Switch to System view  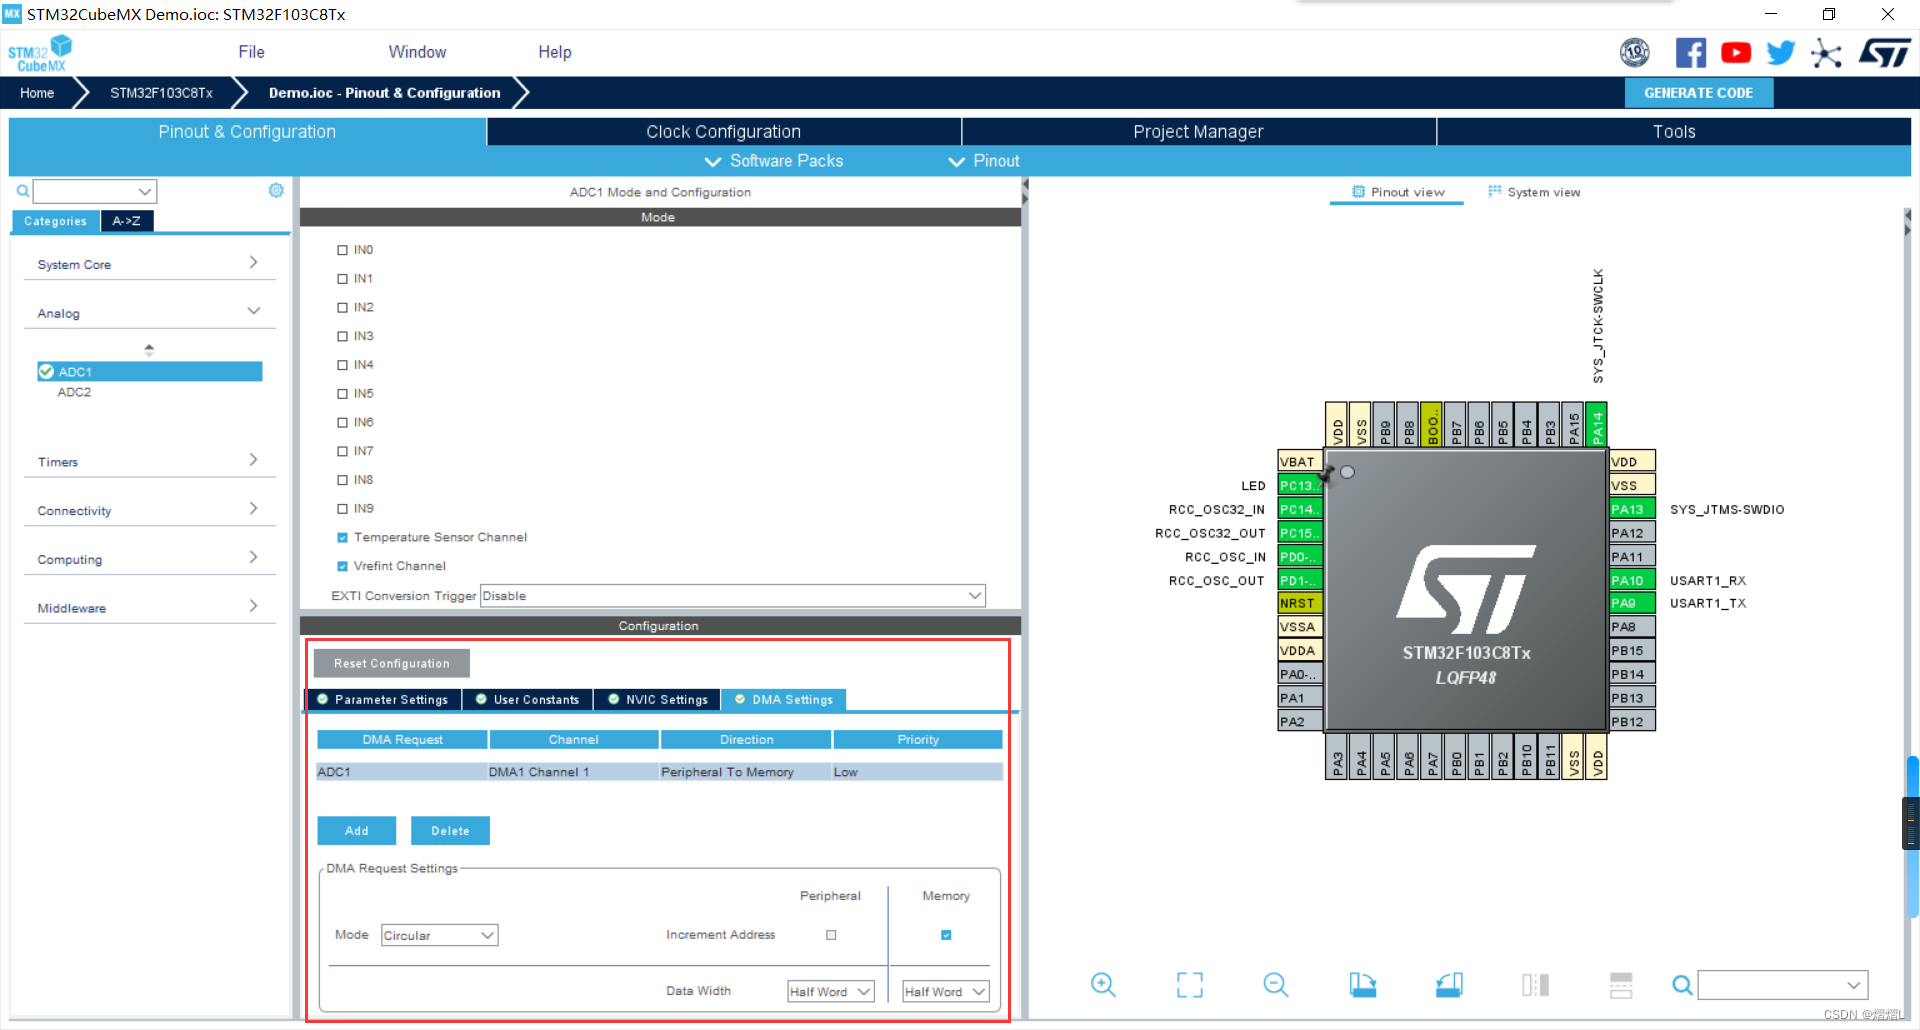tap(1534, 192)
